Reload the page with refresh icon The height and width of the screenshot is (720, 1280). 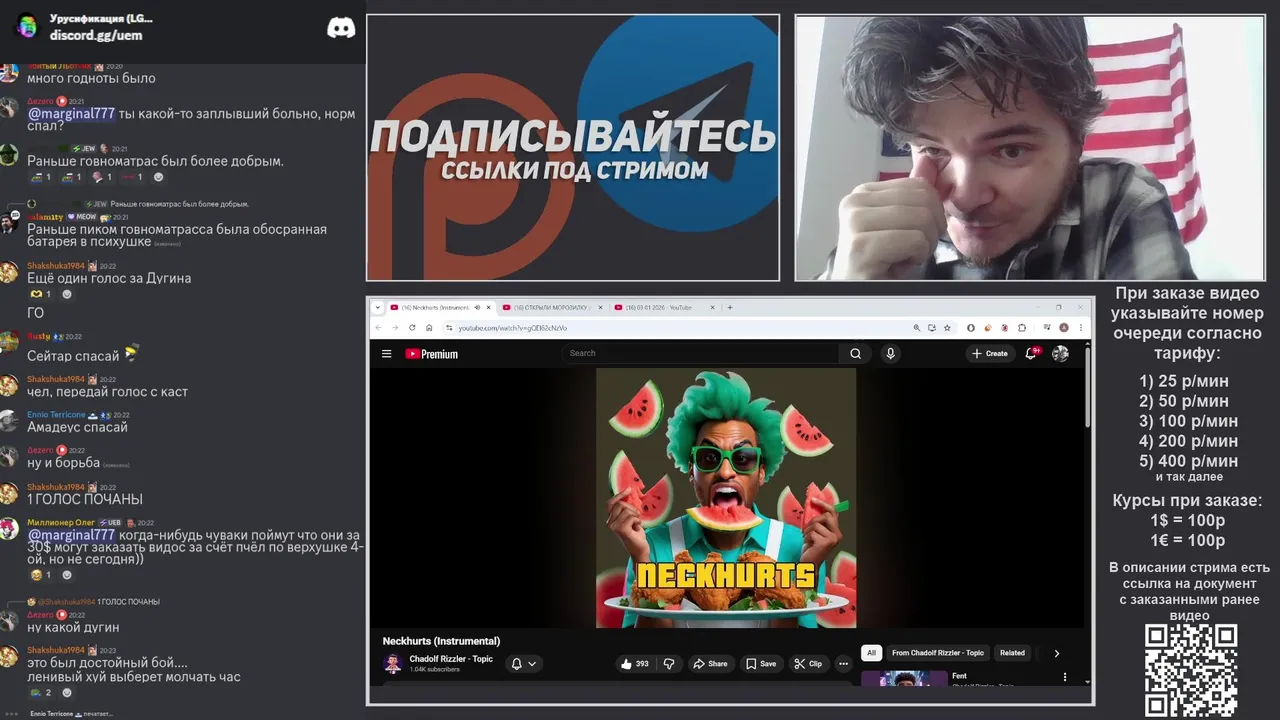click(412, 328)
